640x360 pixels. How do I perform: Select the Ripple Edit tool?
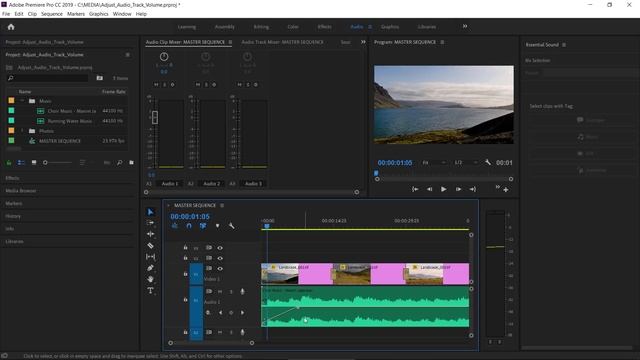tap(151, 234)
